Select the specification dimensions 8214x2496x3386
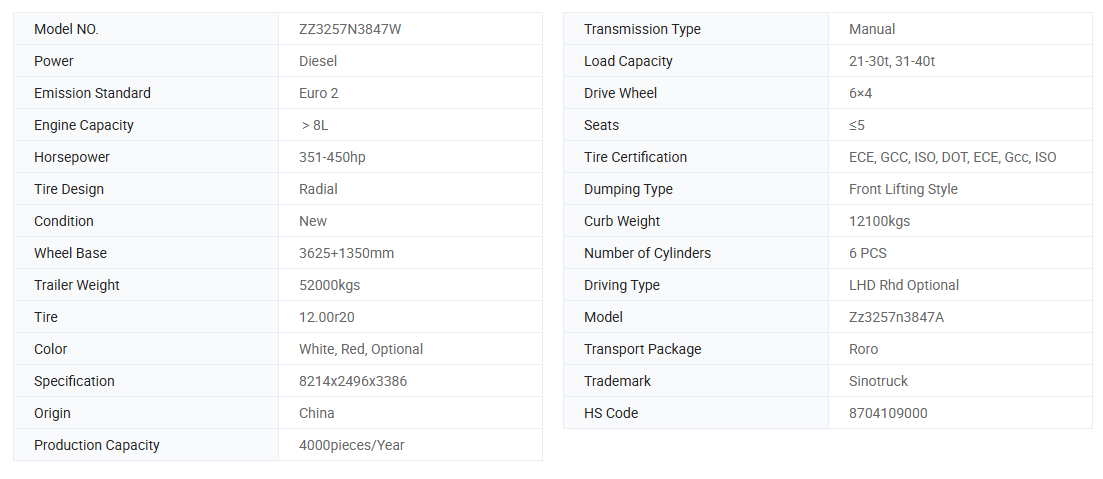 [353, 381]
